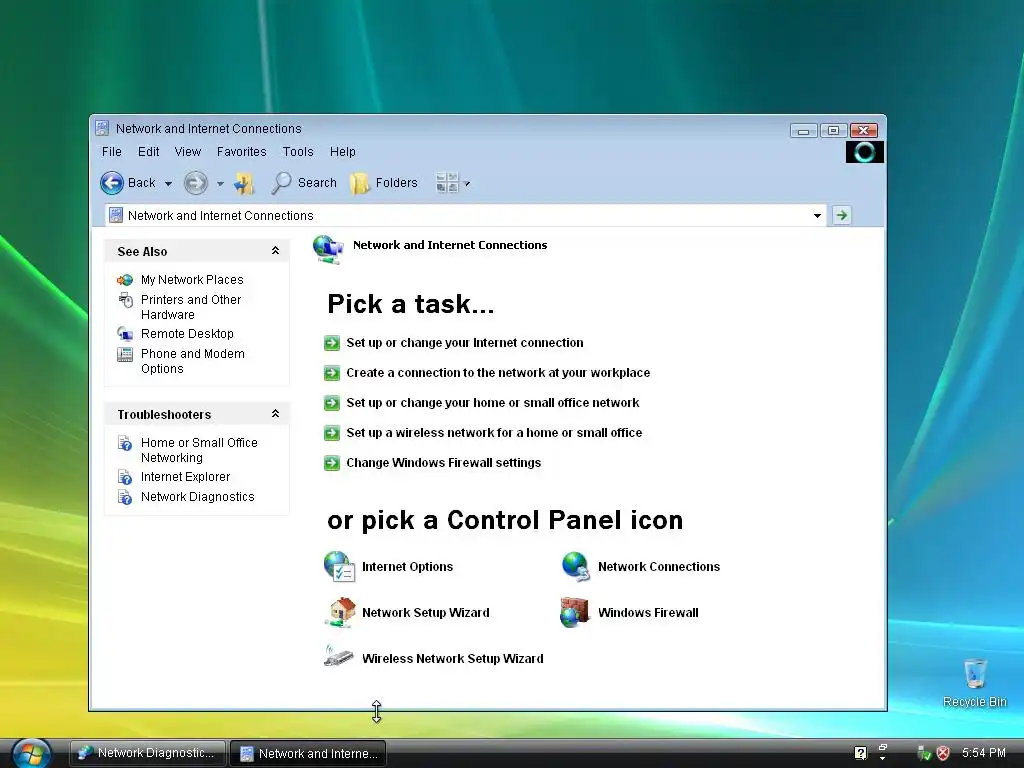Open the address bar dropdown
This screenshot has width=1024, height=768.
(x=817, y=216)
